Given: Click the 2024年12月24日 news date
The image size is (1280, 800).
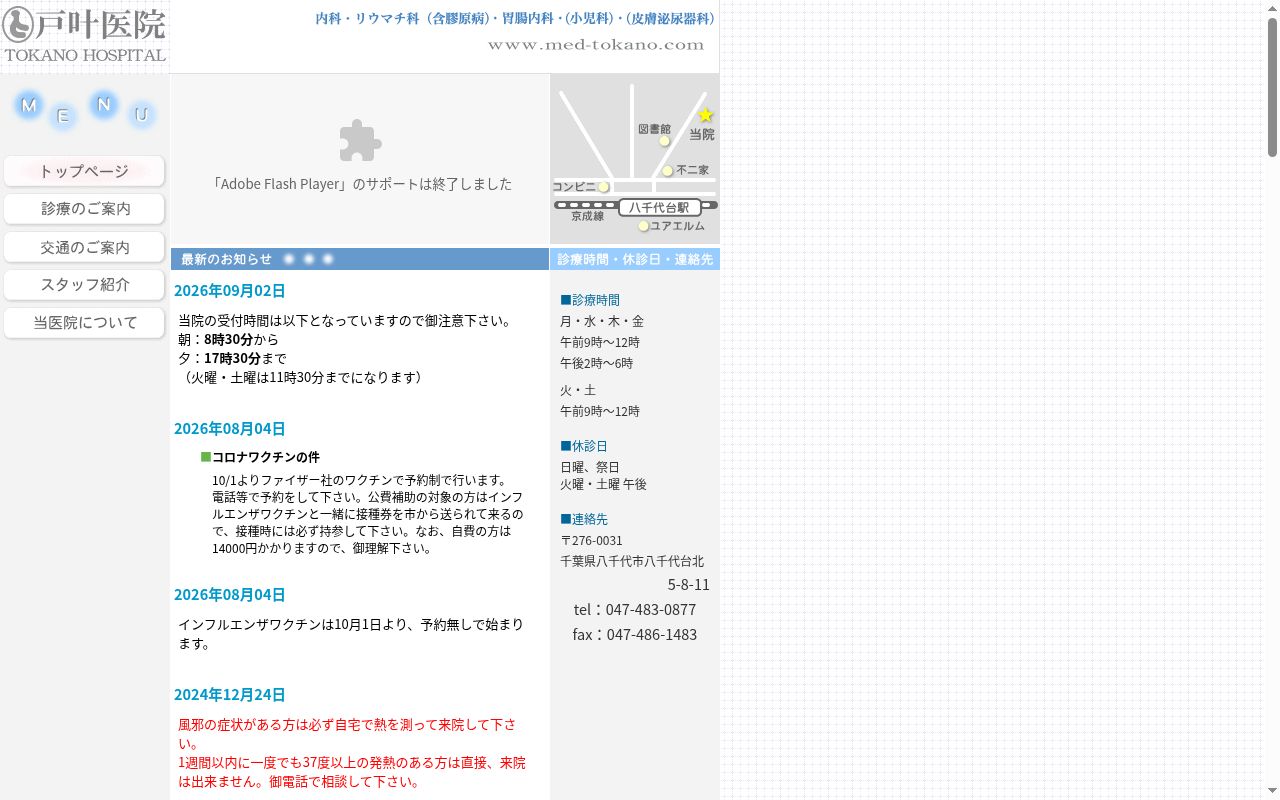Looking at the screenshot, I should point(229,695).
